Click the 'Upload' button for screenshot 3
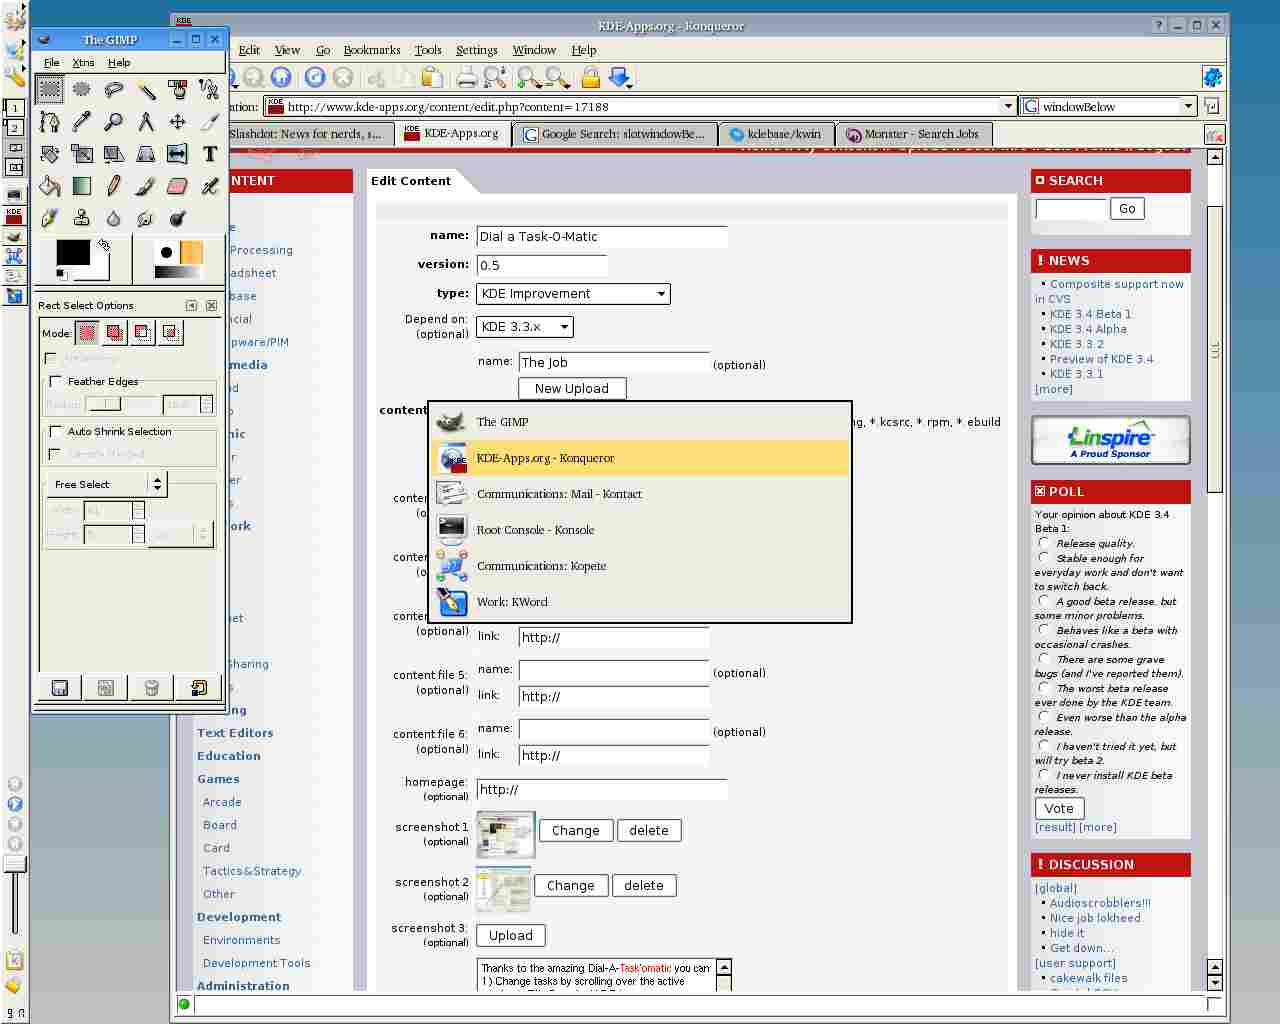1280x1024 pixels. pos(511,935)
